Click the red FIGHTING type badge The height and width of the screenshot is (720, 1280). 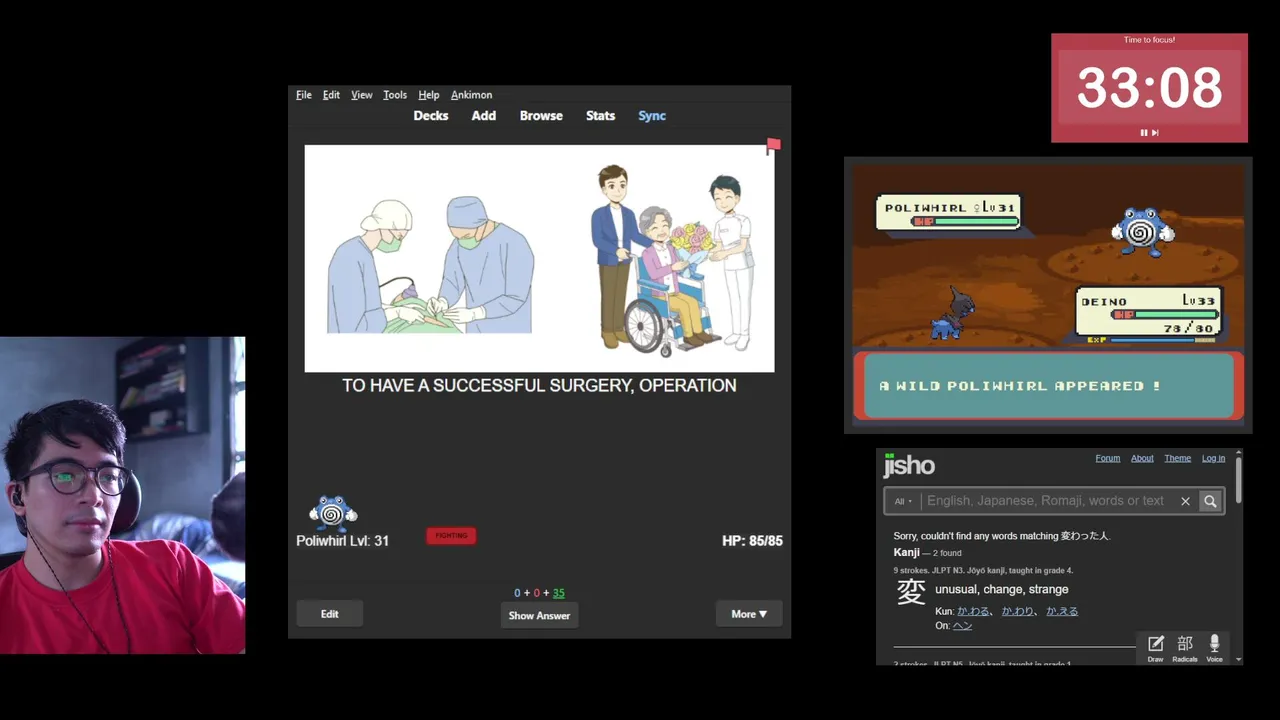pos(451,536)
